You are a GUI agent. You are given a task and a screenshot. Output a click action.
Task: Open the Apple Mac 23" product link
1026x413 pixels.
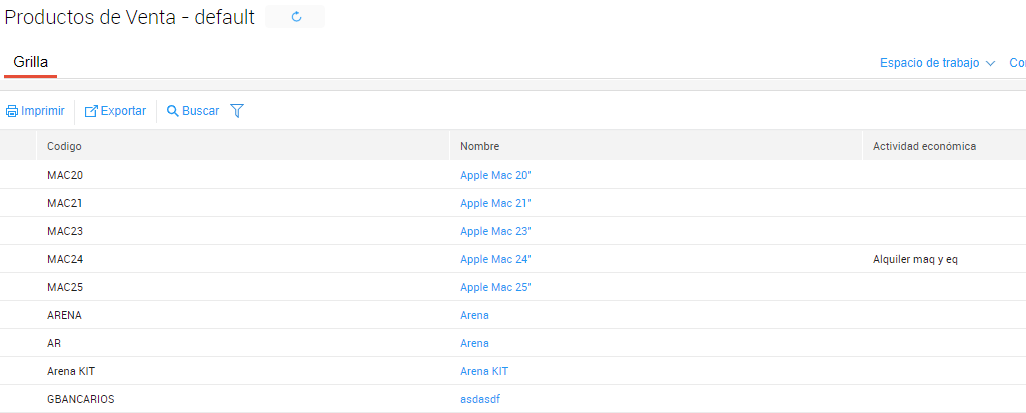tap(495, 231)
